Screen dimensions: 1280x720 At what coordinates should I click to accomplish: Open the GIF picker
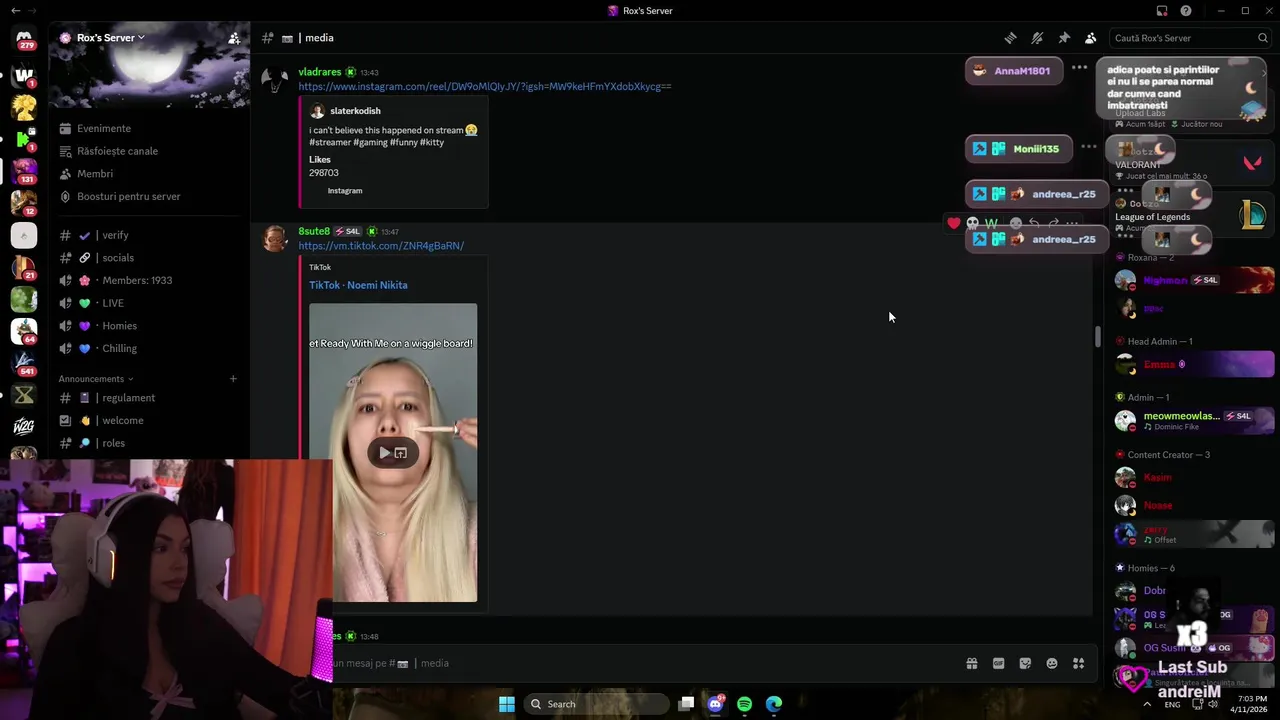pyautogui.click(x=998, y=663)
